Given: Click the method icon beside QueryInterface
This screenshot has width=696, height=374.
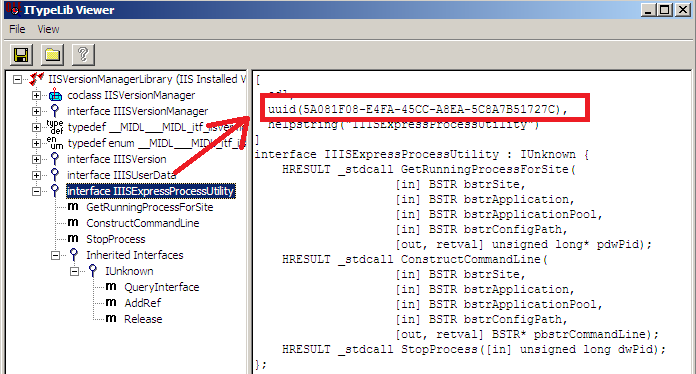Looking at the screenshot, I should (x=111, y=287).
